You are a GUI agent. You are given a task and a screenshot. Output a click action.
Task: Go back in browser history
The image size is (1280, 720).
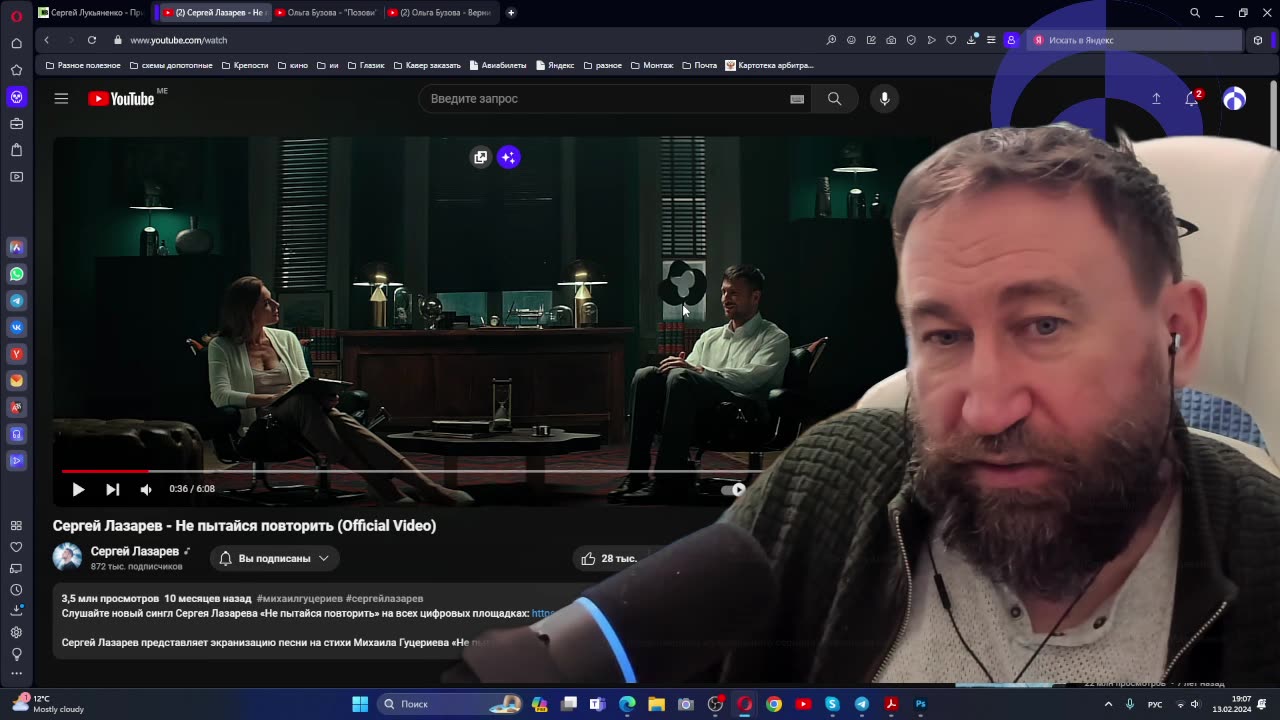coord(46,40)
